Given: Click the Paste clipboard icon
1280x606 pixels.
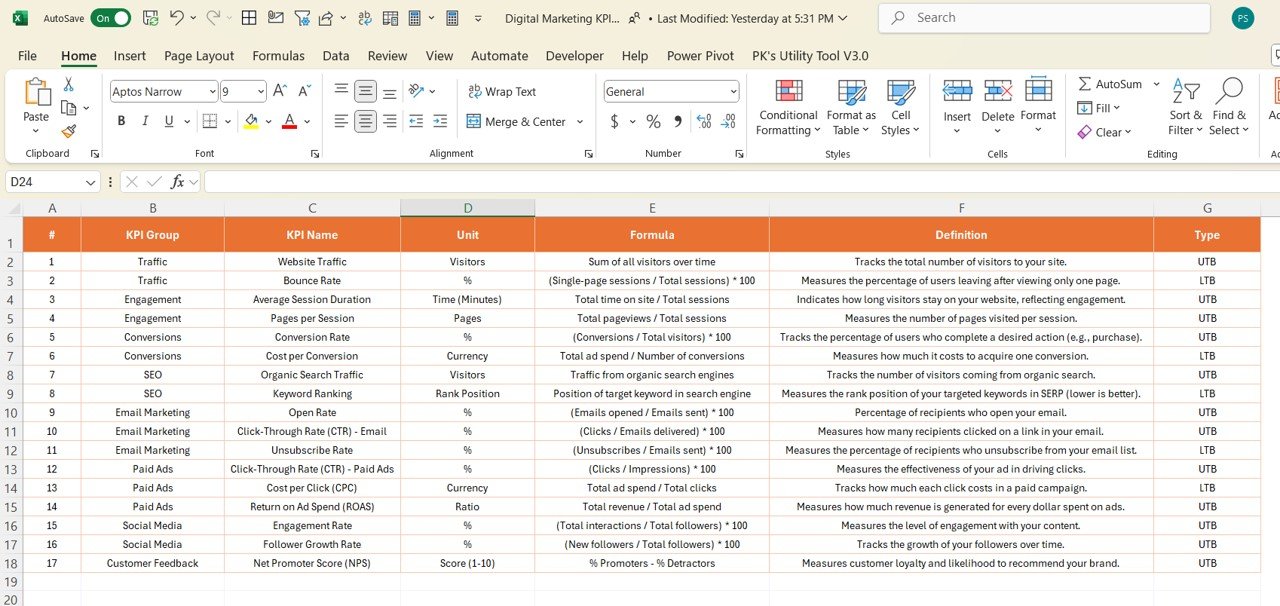Looking at the screenshot, I should [x=37, y=93].
